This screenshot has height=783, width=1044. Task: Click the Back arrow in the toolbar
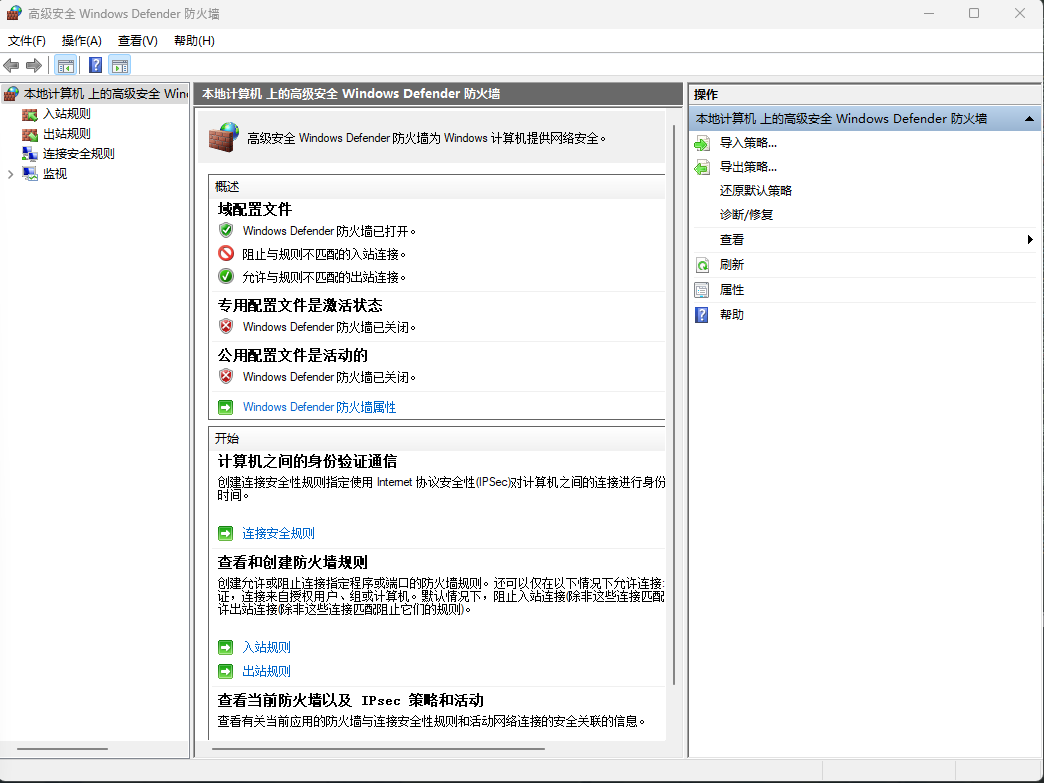coord(11,65)
